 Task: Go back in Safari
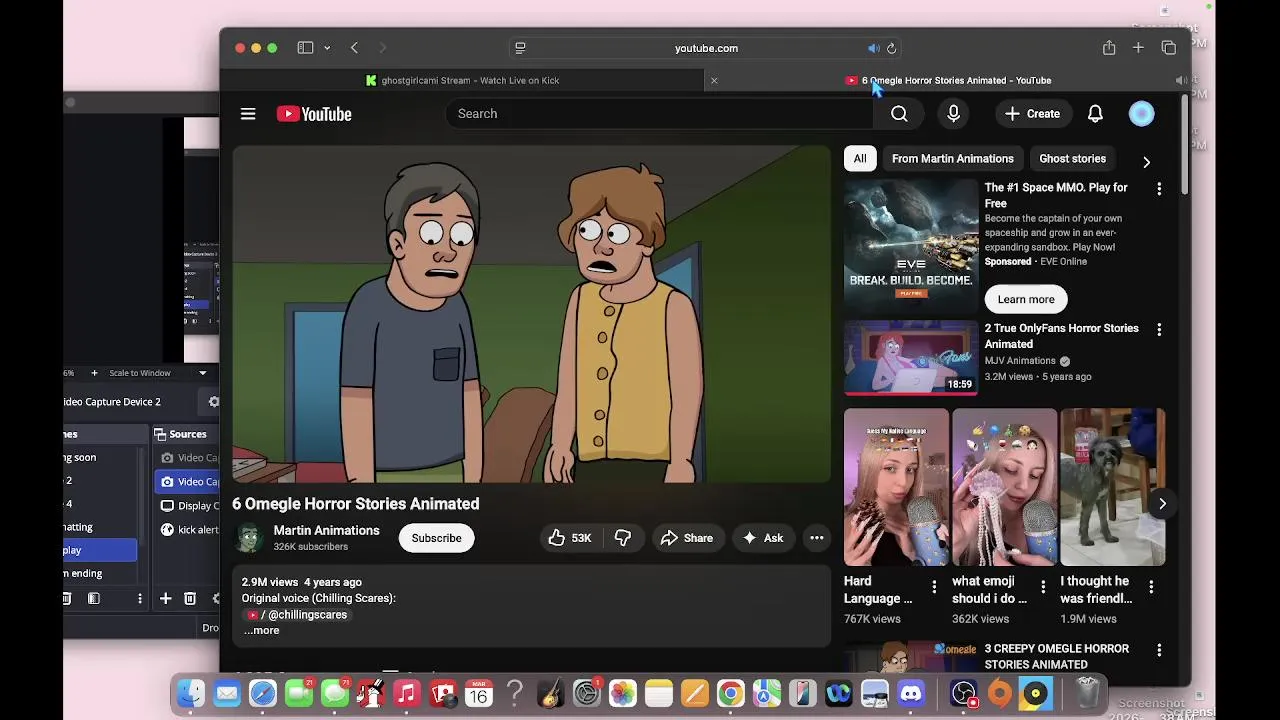pyautogui.click(x=354, y=48)
